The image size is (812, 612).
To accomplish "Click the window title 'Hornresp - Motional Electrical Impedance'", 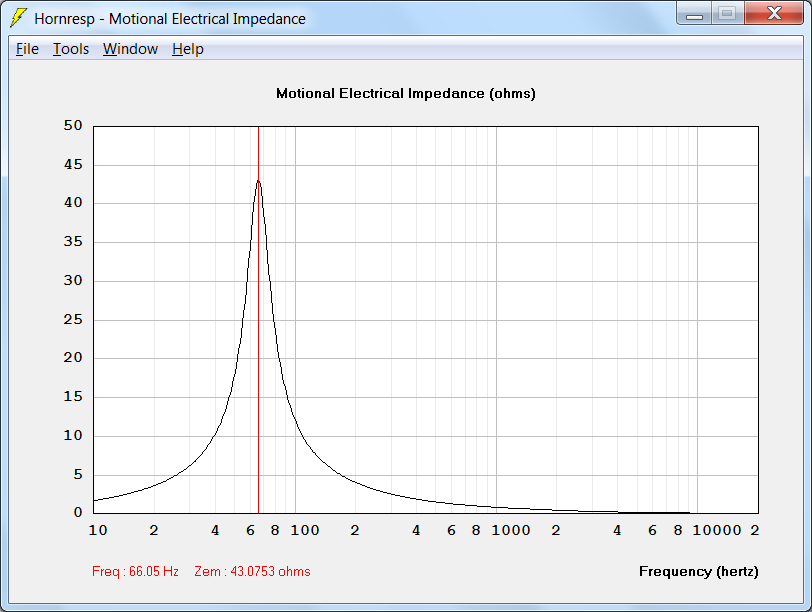I will click(170, 19).
